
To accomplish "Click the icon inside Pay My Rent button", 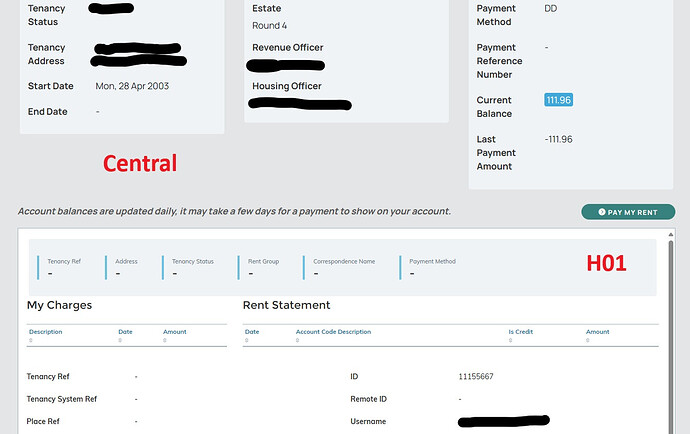I will (600, 212).
